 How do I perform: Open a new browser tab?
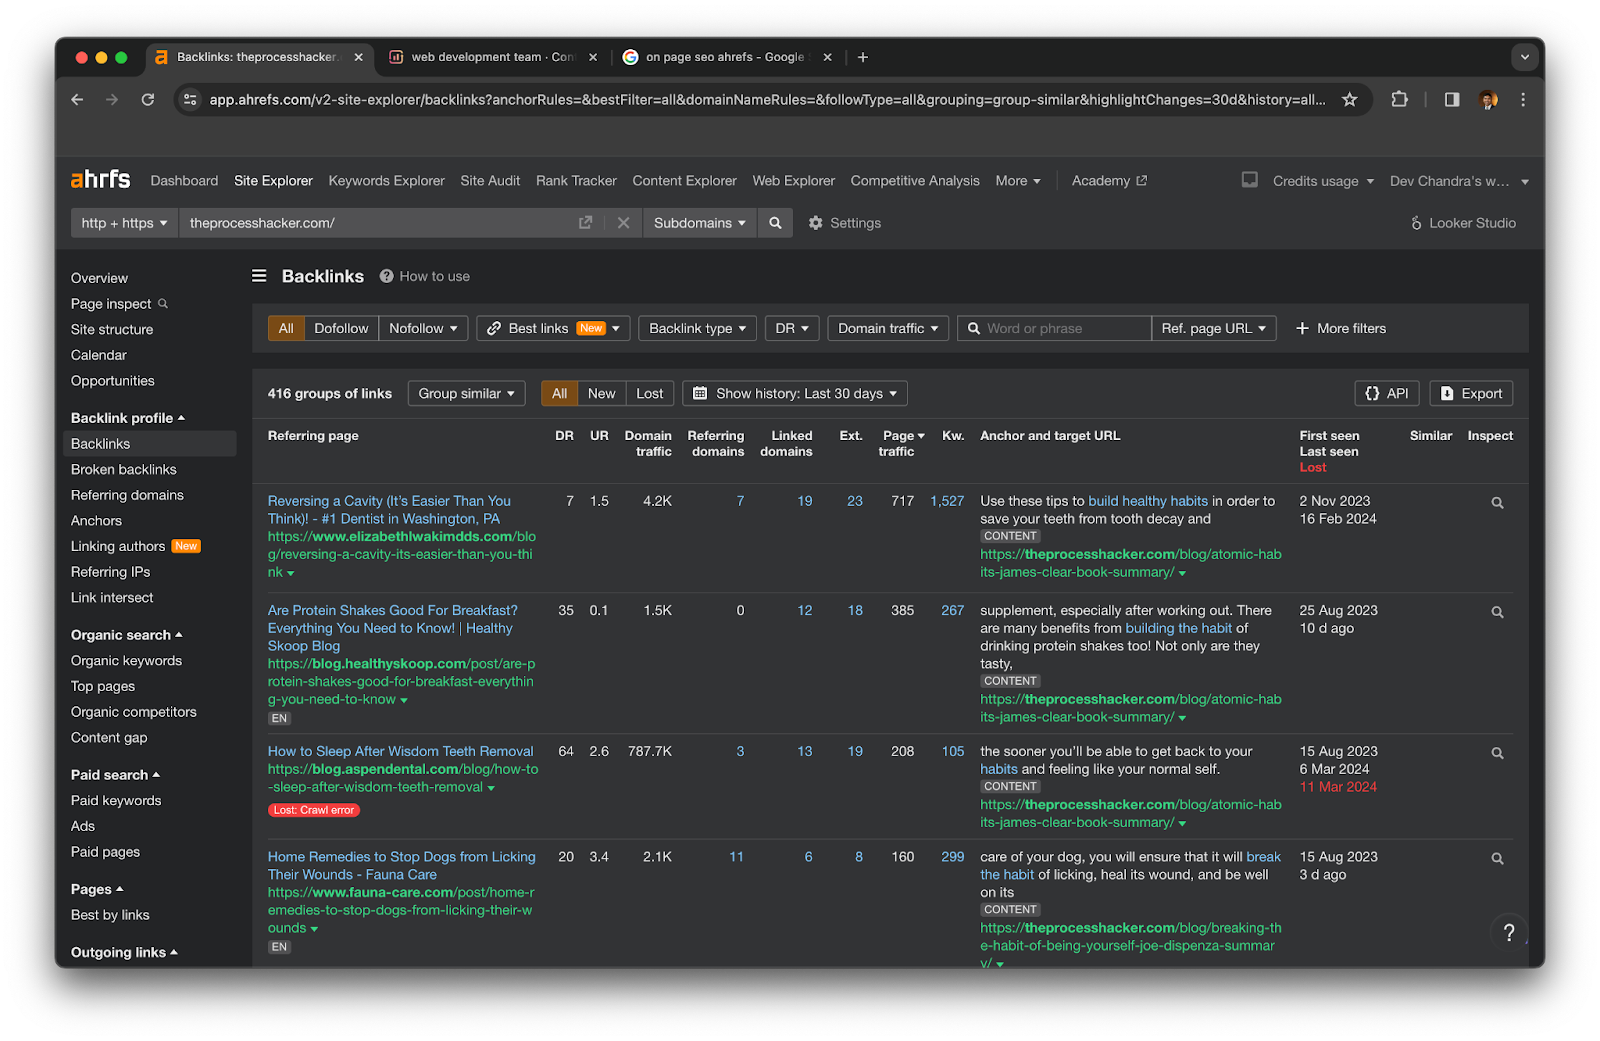(863, 57)
